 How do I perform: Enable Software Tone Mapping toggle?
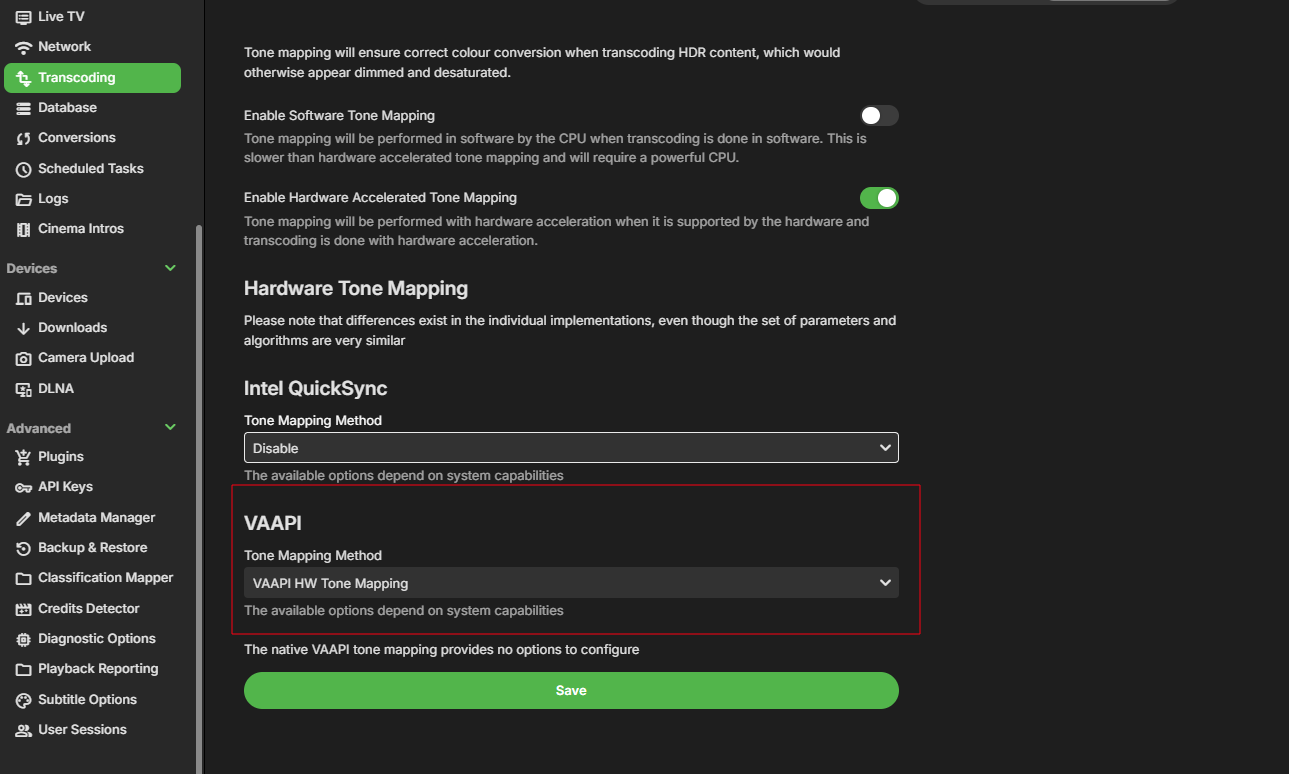tap(879, 116)
